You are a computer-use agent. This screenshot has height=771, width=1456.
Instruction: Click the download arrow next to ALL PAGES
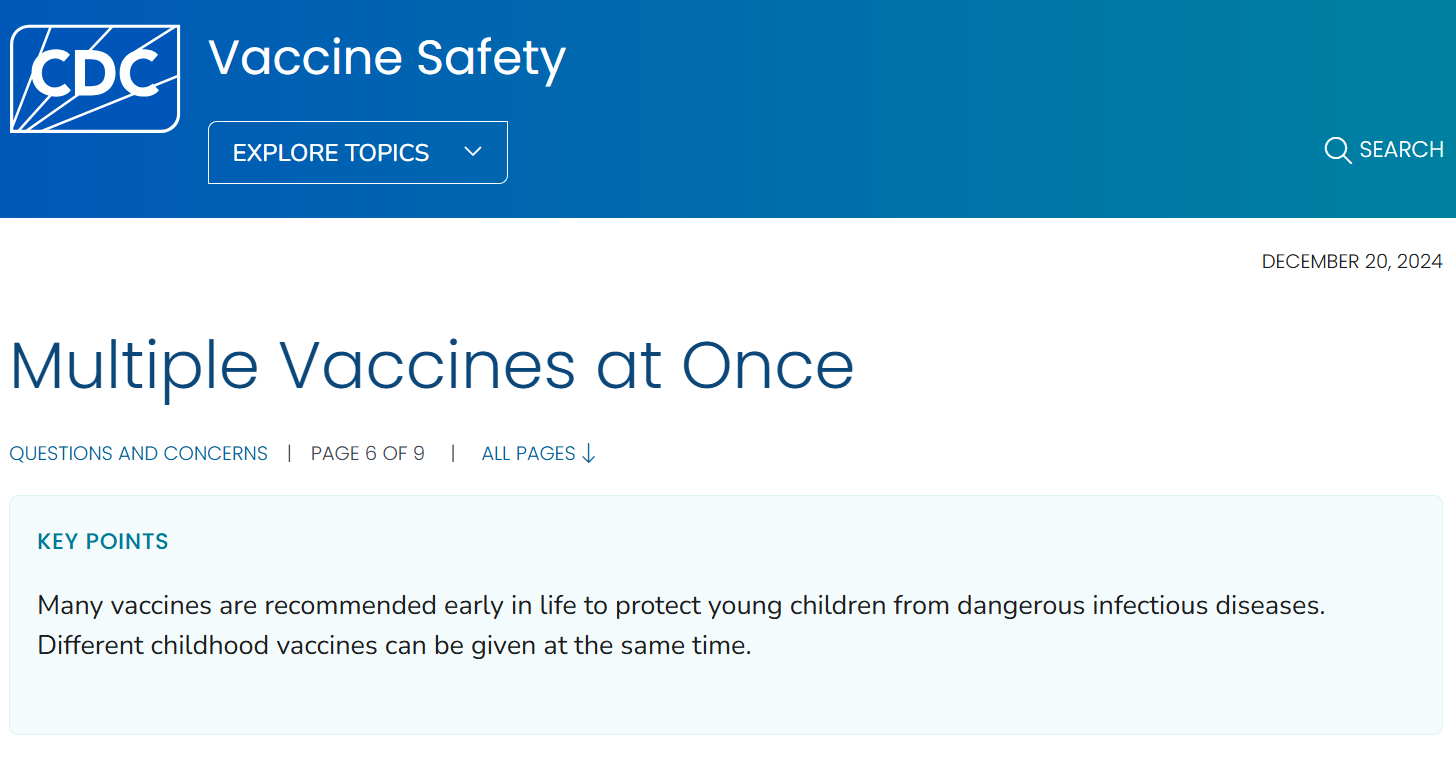coord(591,453)
